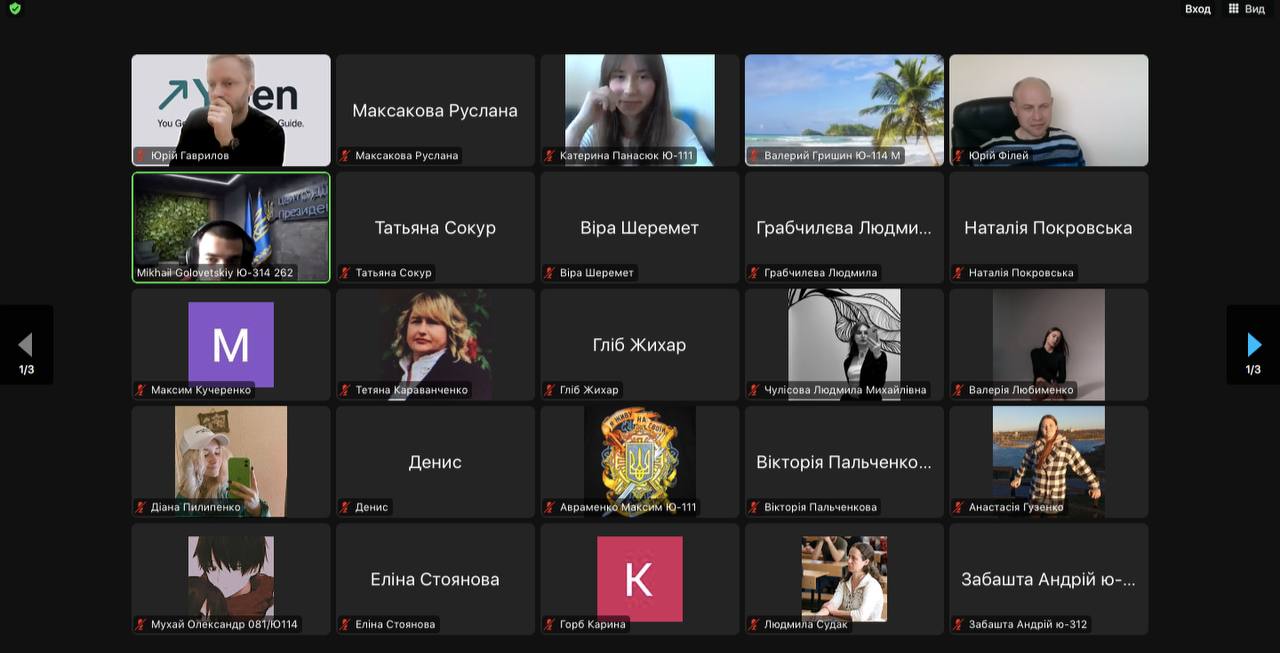Select the Еліна Стоянова participant tile
Screen dimensions: 1280x653
435,579
